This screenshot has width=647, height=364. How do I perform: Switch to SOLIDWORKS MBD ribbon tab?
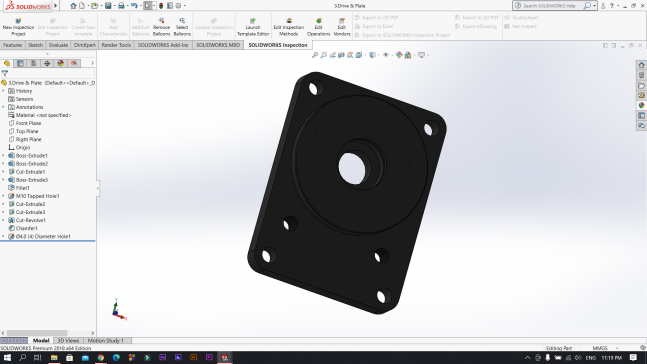coord(218,45)
